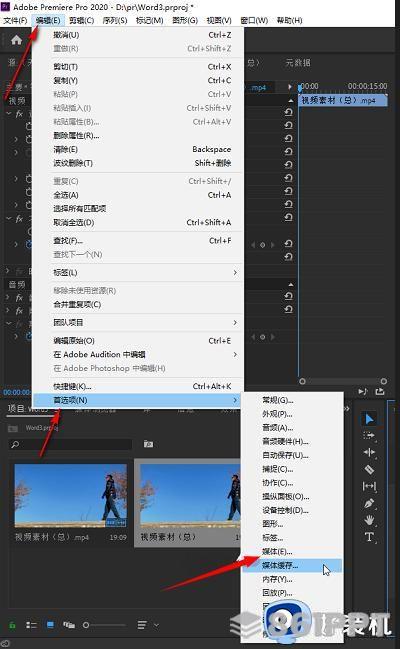Viewport: 400px width, 649px height.
Task: Click the status icon in the bottom-left corner
Action: point(6,644)
